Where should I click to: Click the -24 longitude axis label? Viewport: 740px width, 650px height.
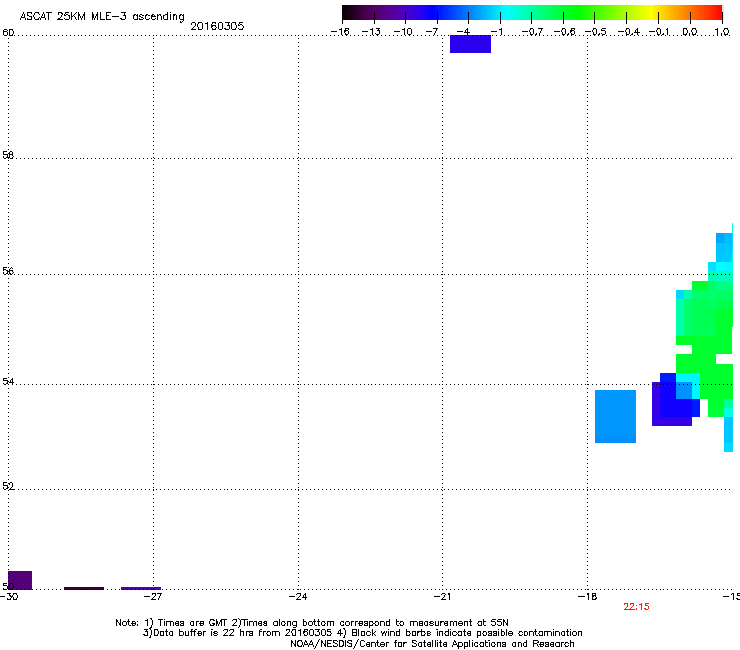[x=298, y=597]
